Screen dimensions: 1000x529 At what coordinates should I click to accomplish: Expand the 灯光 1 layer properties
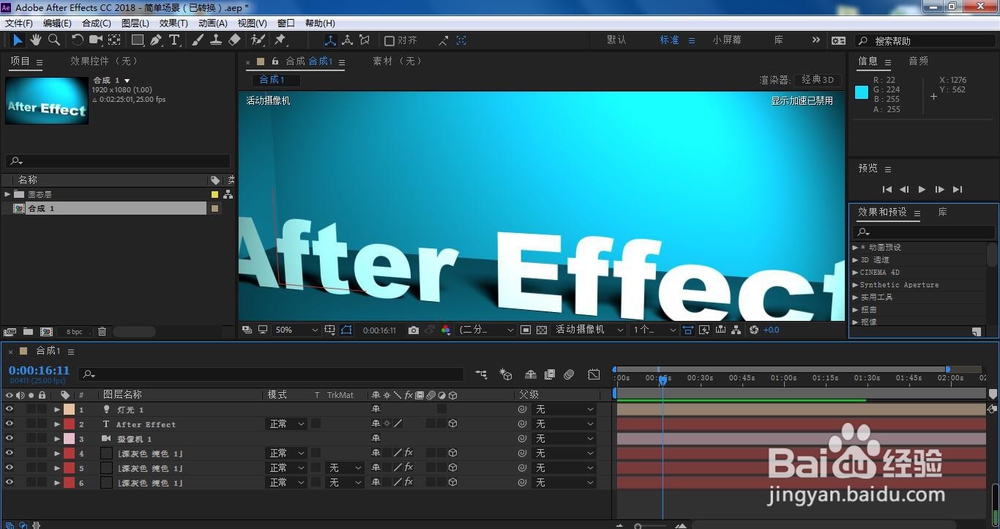coord(57,410)
